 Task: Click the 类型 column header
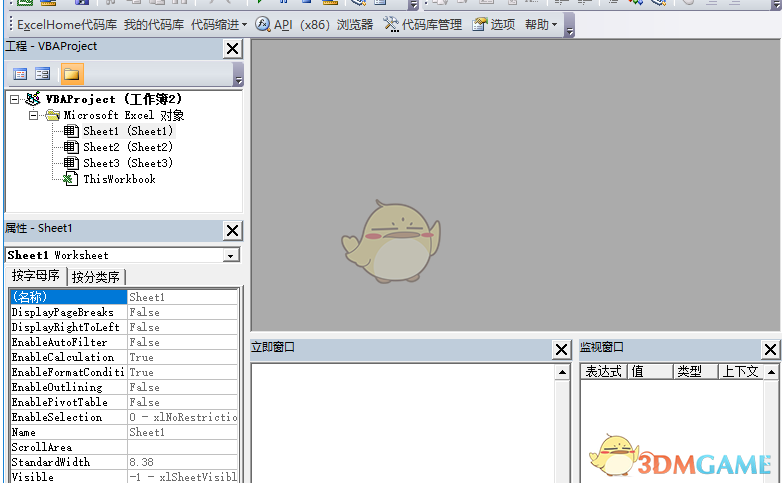696,372
